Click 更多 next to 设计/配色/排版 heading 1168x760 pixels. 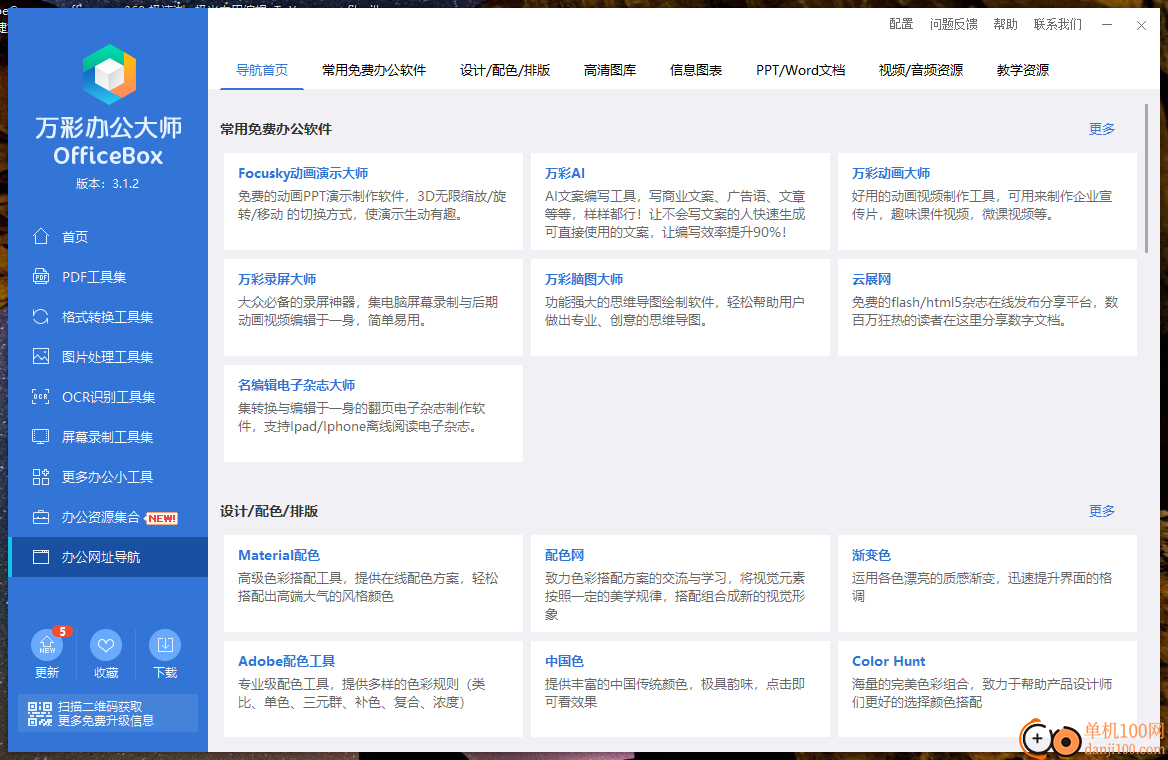[1102, 511]
